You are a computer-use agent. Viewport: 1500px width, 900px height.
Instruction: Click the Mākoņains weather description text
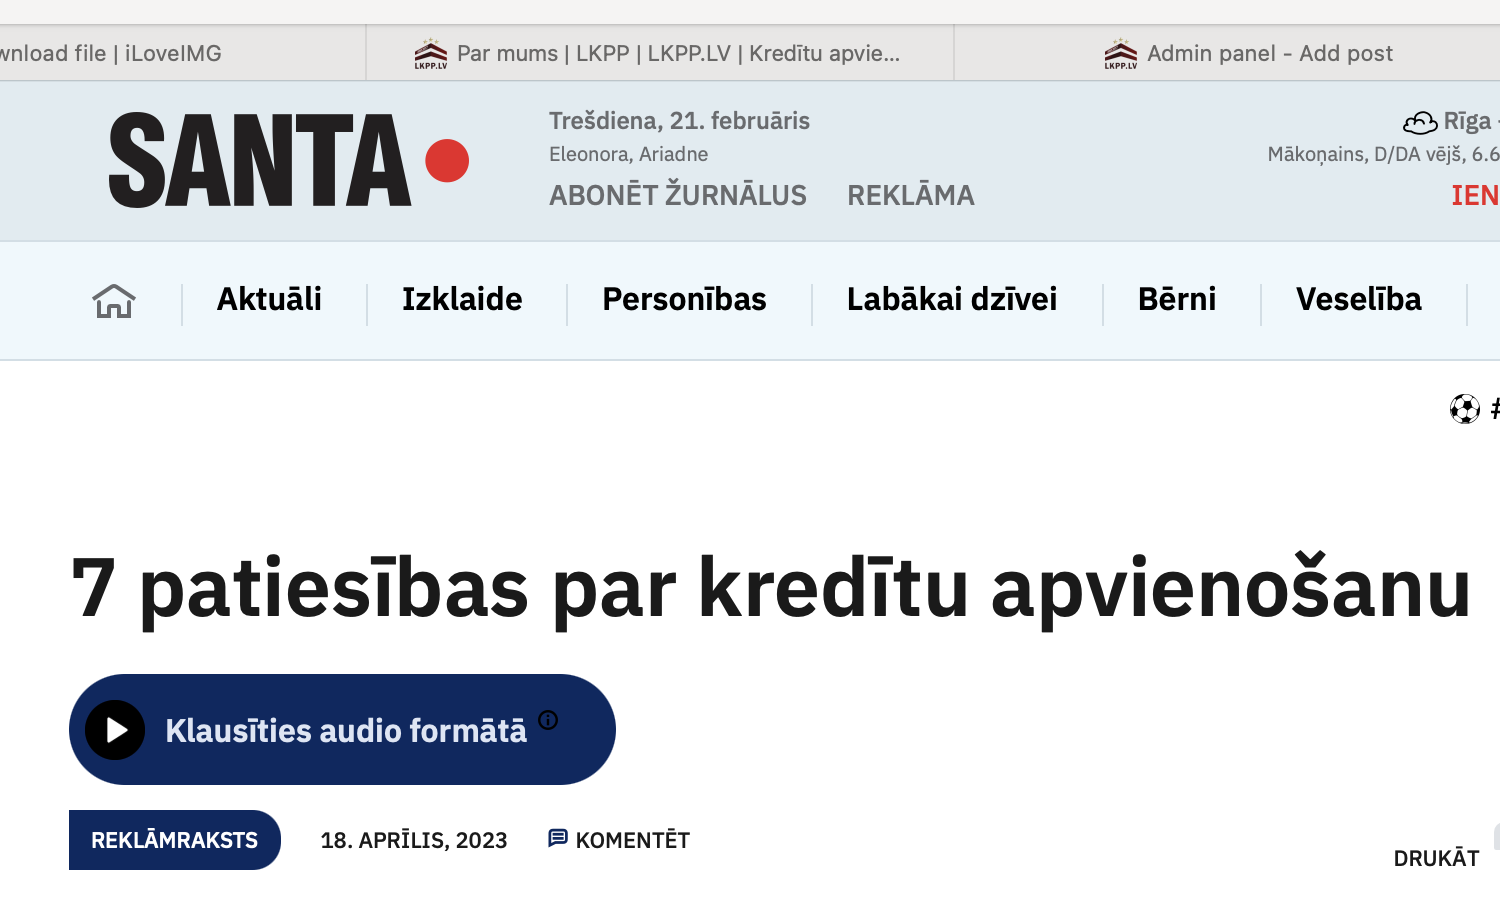click(x=1384, y=154)
